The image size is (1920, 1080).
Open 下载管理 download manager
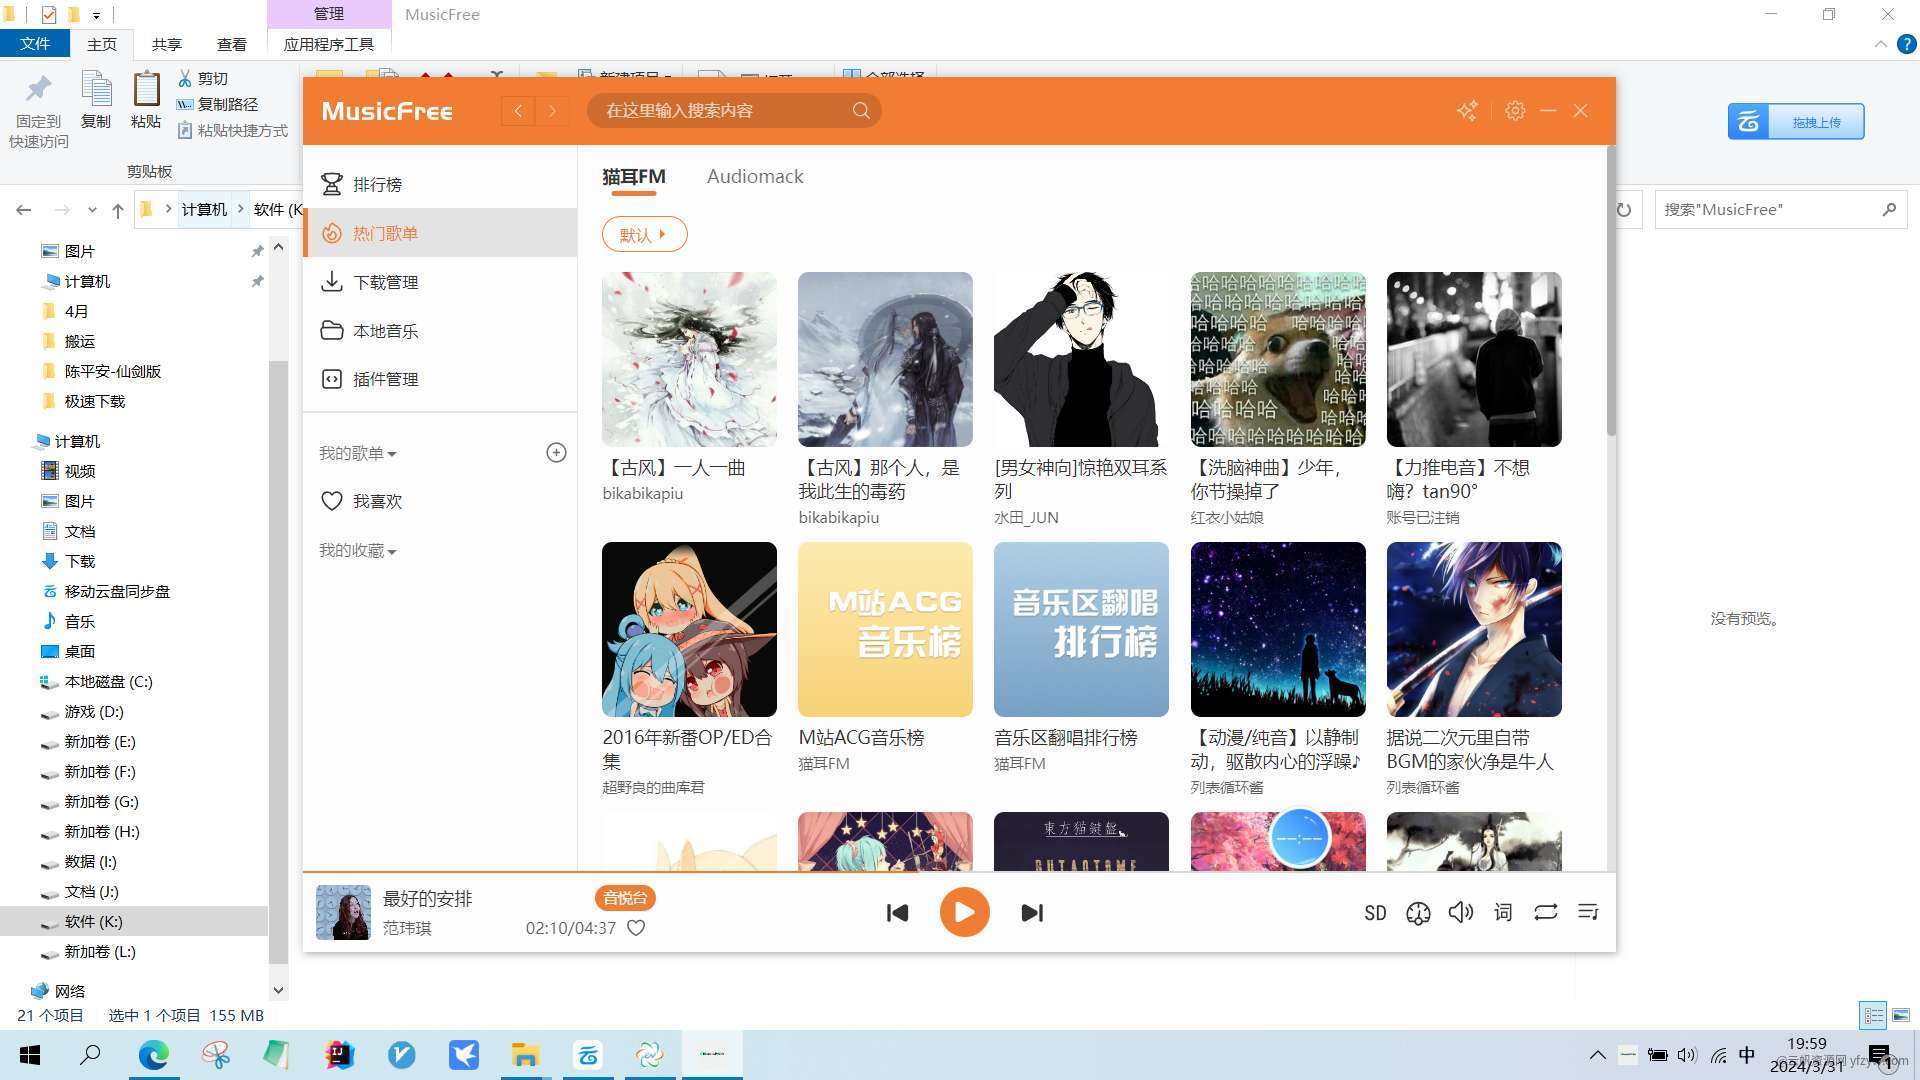point(440,282)
